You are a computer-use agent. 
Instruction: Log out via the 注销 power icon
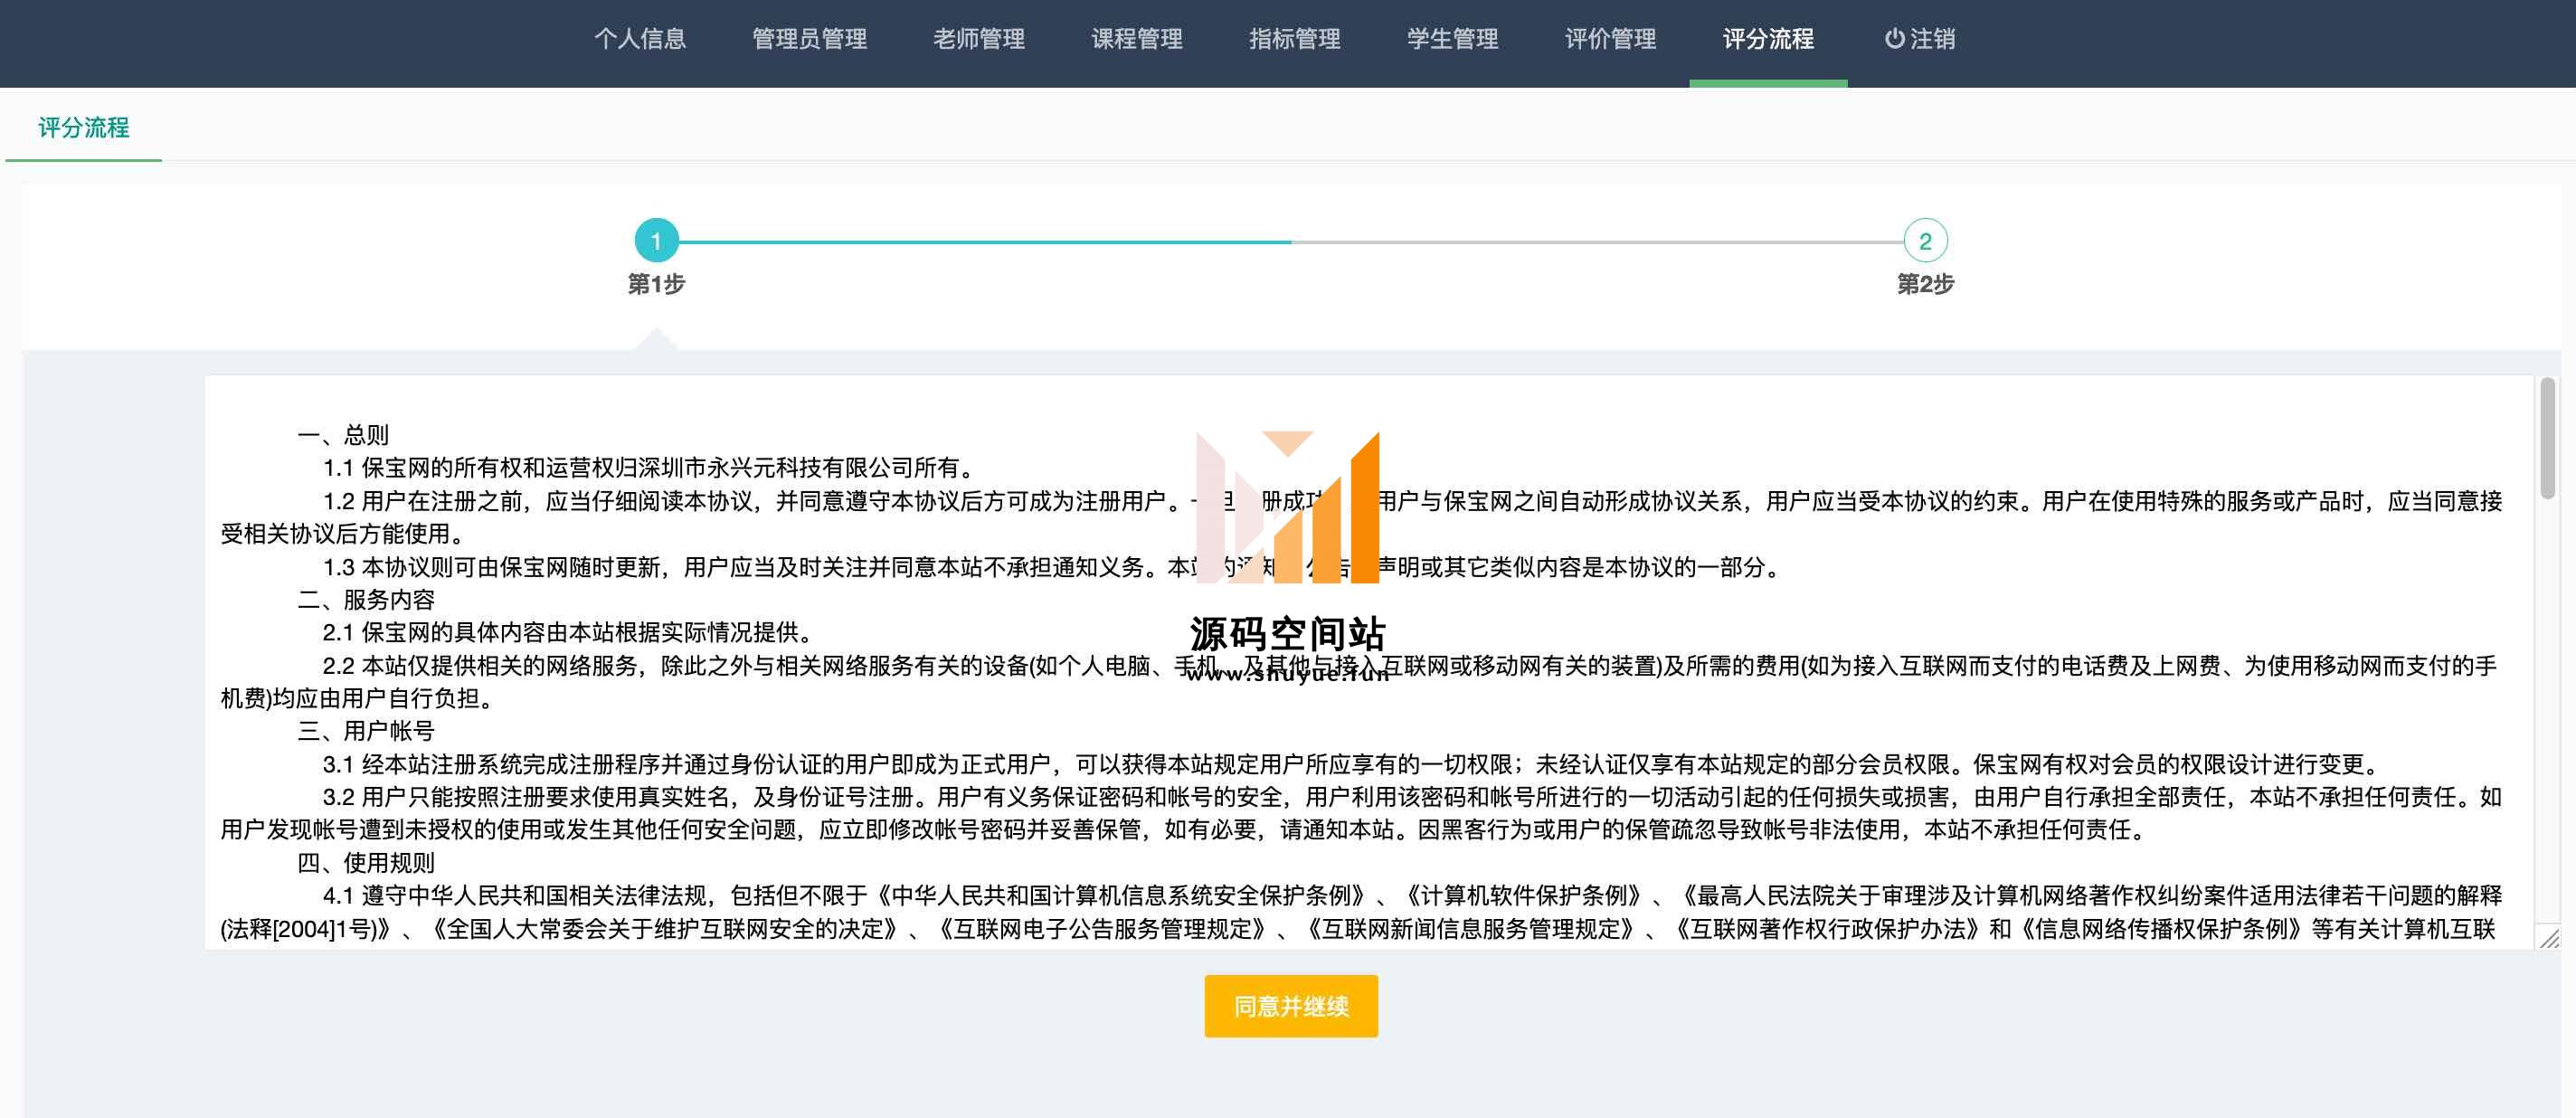1919,39
